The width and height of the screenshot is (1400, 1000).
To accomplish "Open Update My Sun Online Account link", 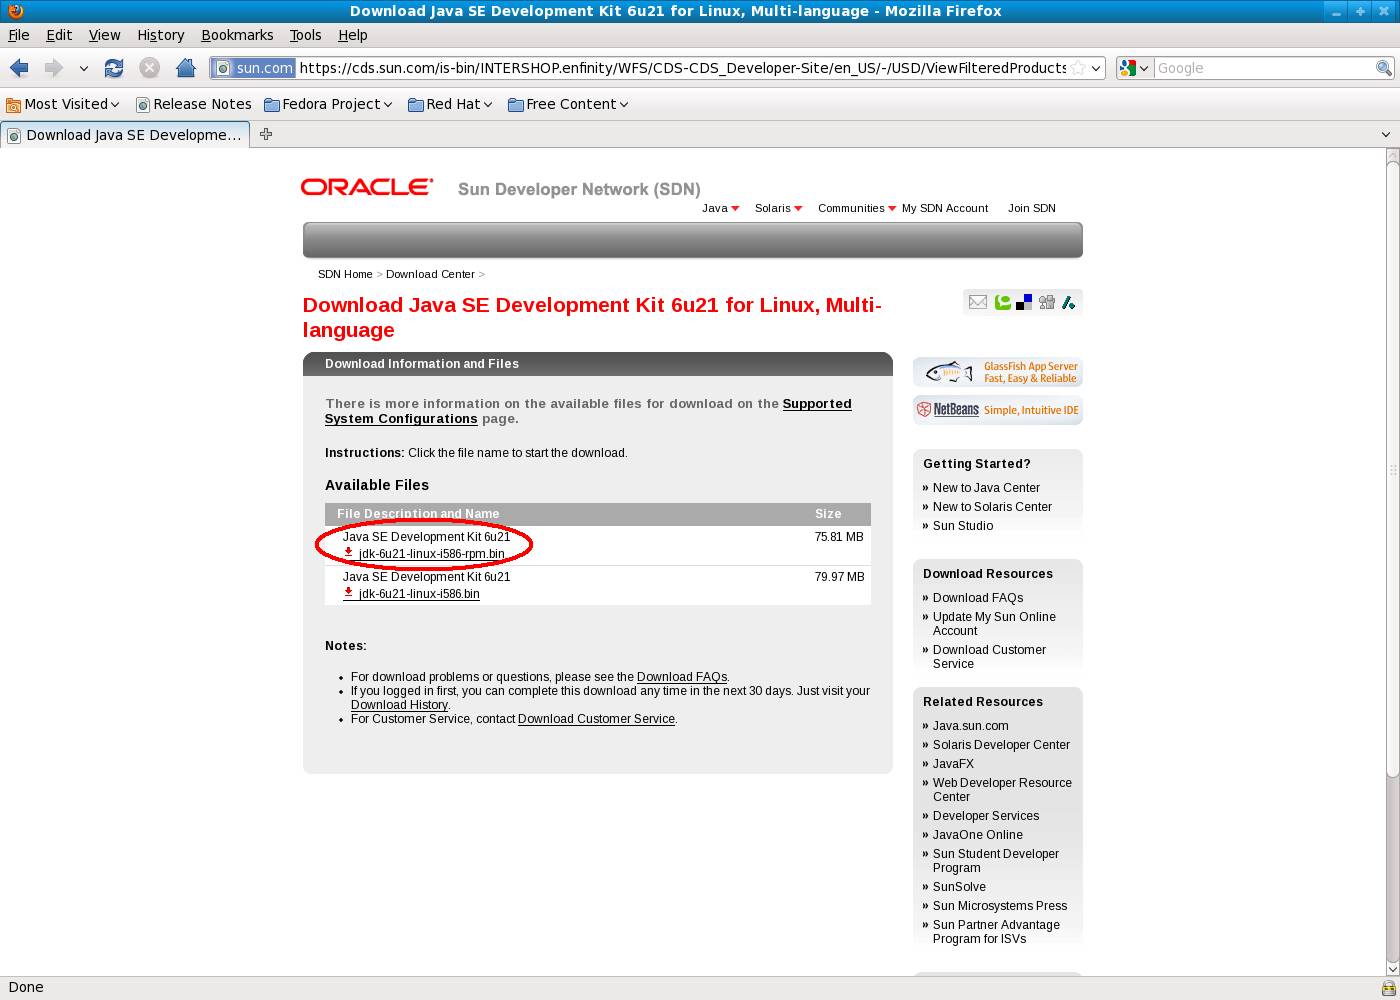I will point(994,624).
